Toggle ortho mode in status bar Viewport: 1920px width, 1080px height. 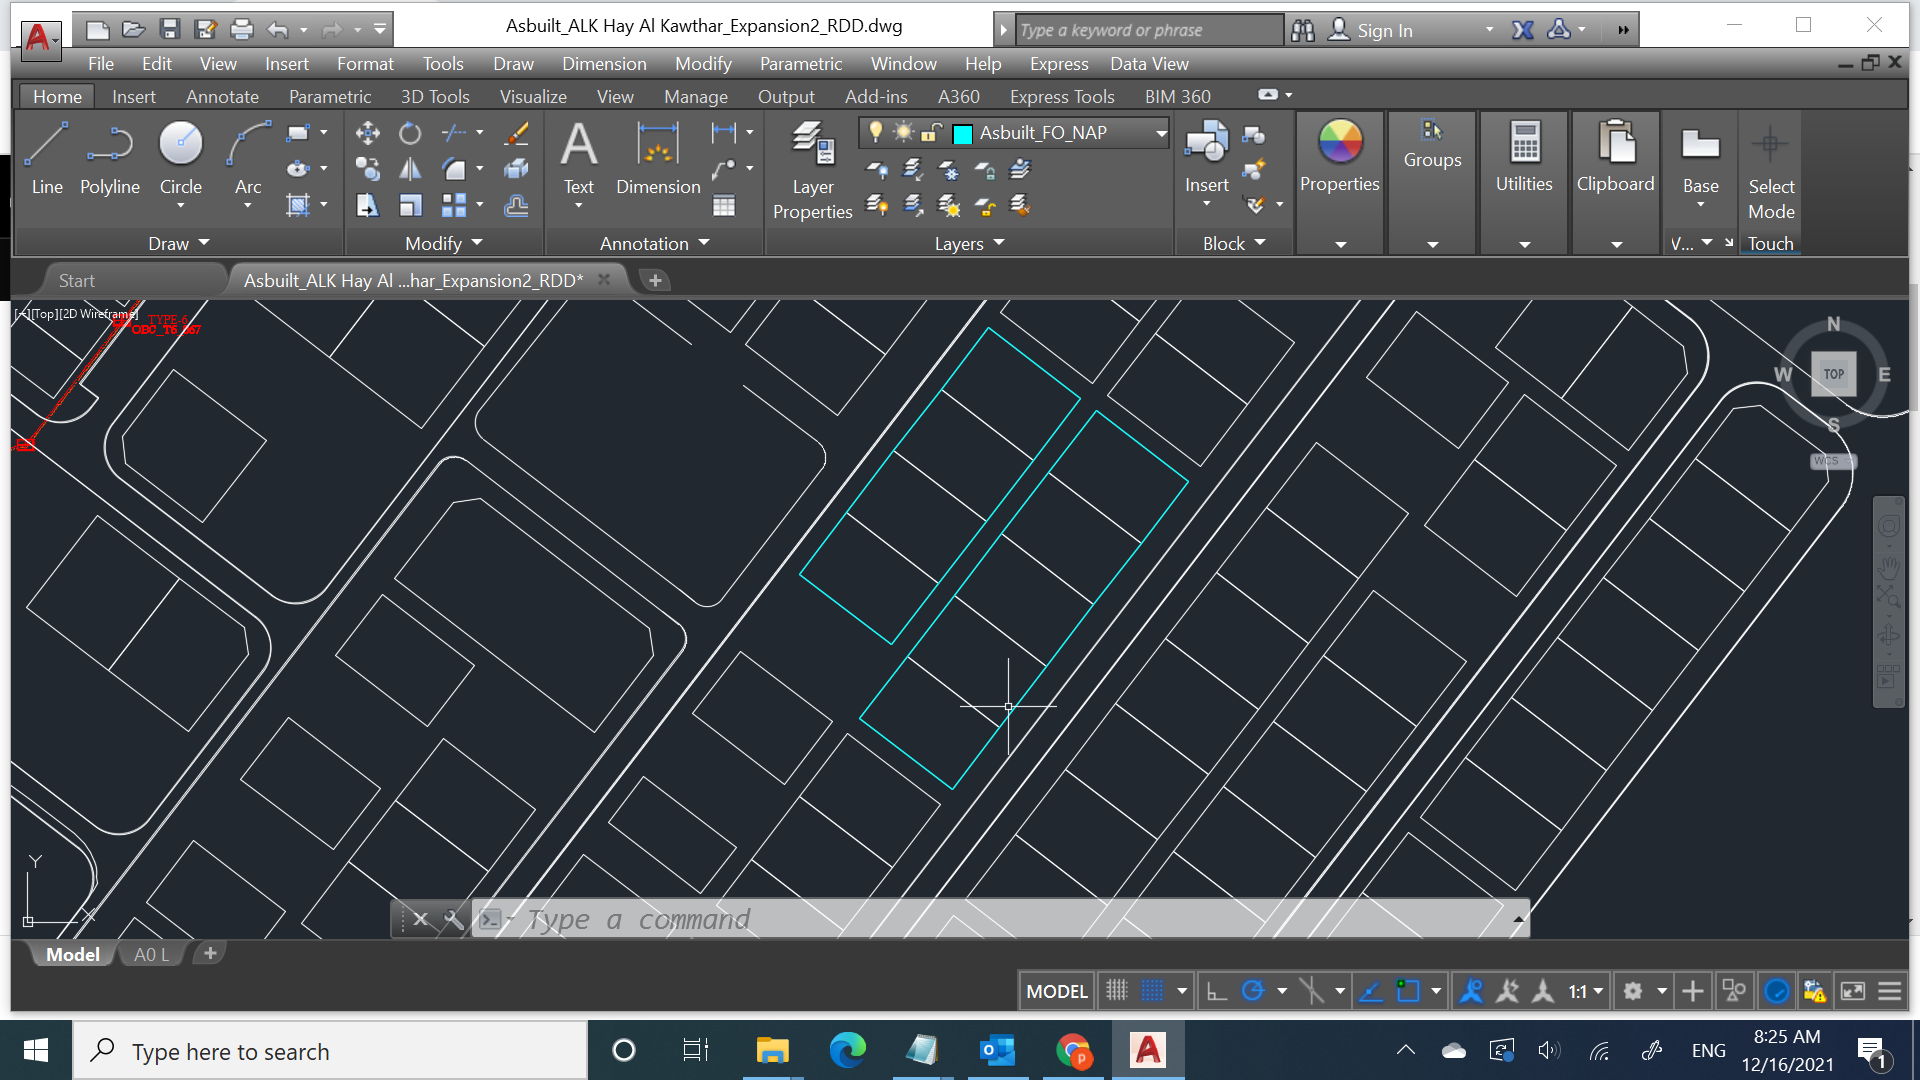pyautogui.click(x=1216, y=990)
